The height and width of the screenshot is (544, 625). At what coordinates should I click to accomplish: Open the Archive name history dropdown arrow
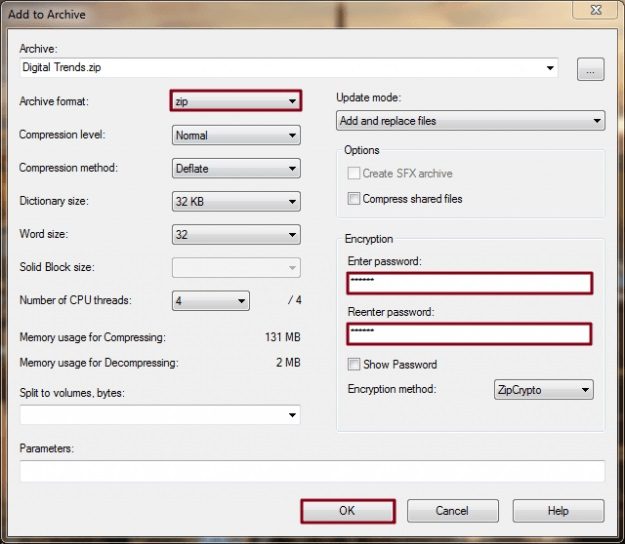[550, 68]
